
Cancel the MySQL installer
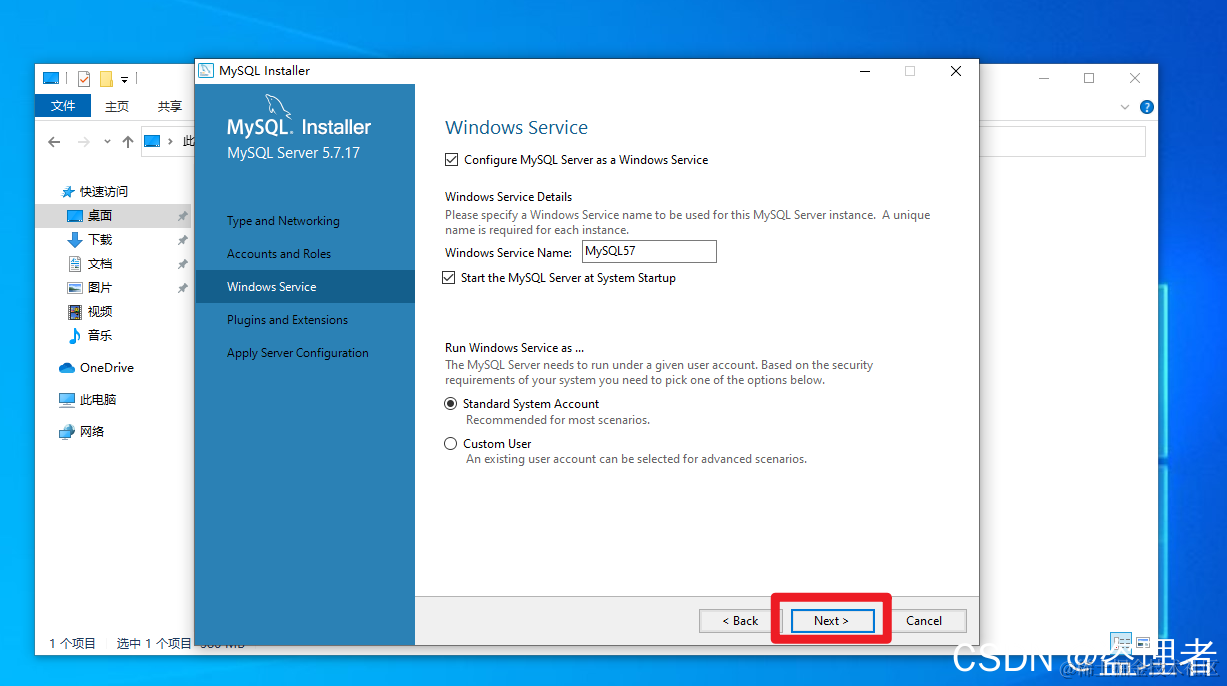(x=924, y=620)
